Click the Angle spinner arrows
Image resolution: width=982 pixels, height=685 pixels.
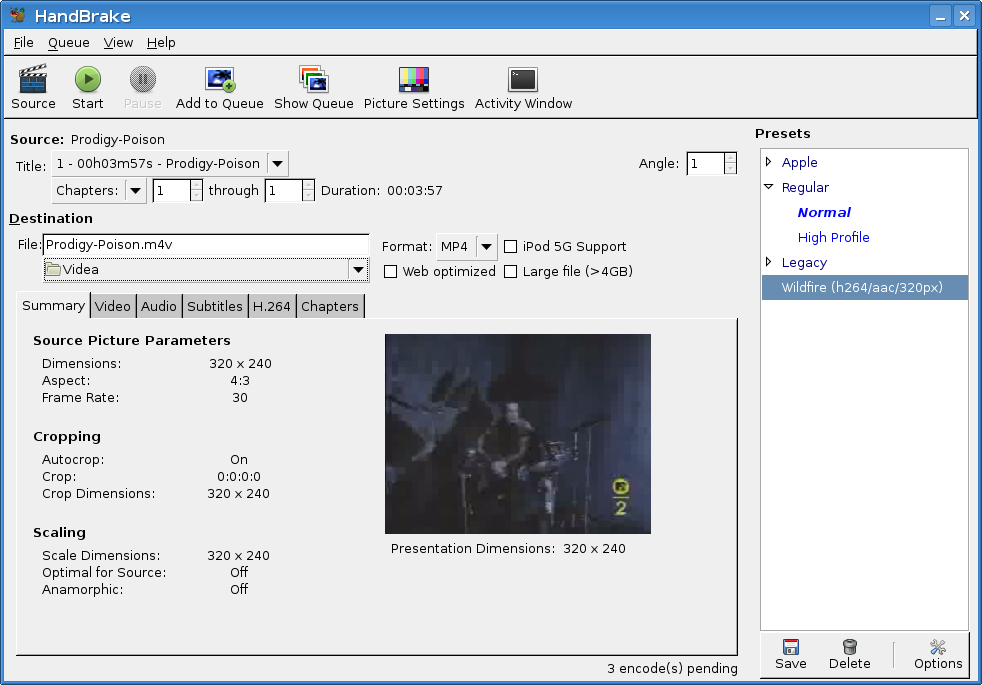pyautogui.click(x=730, y=164)
